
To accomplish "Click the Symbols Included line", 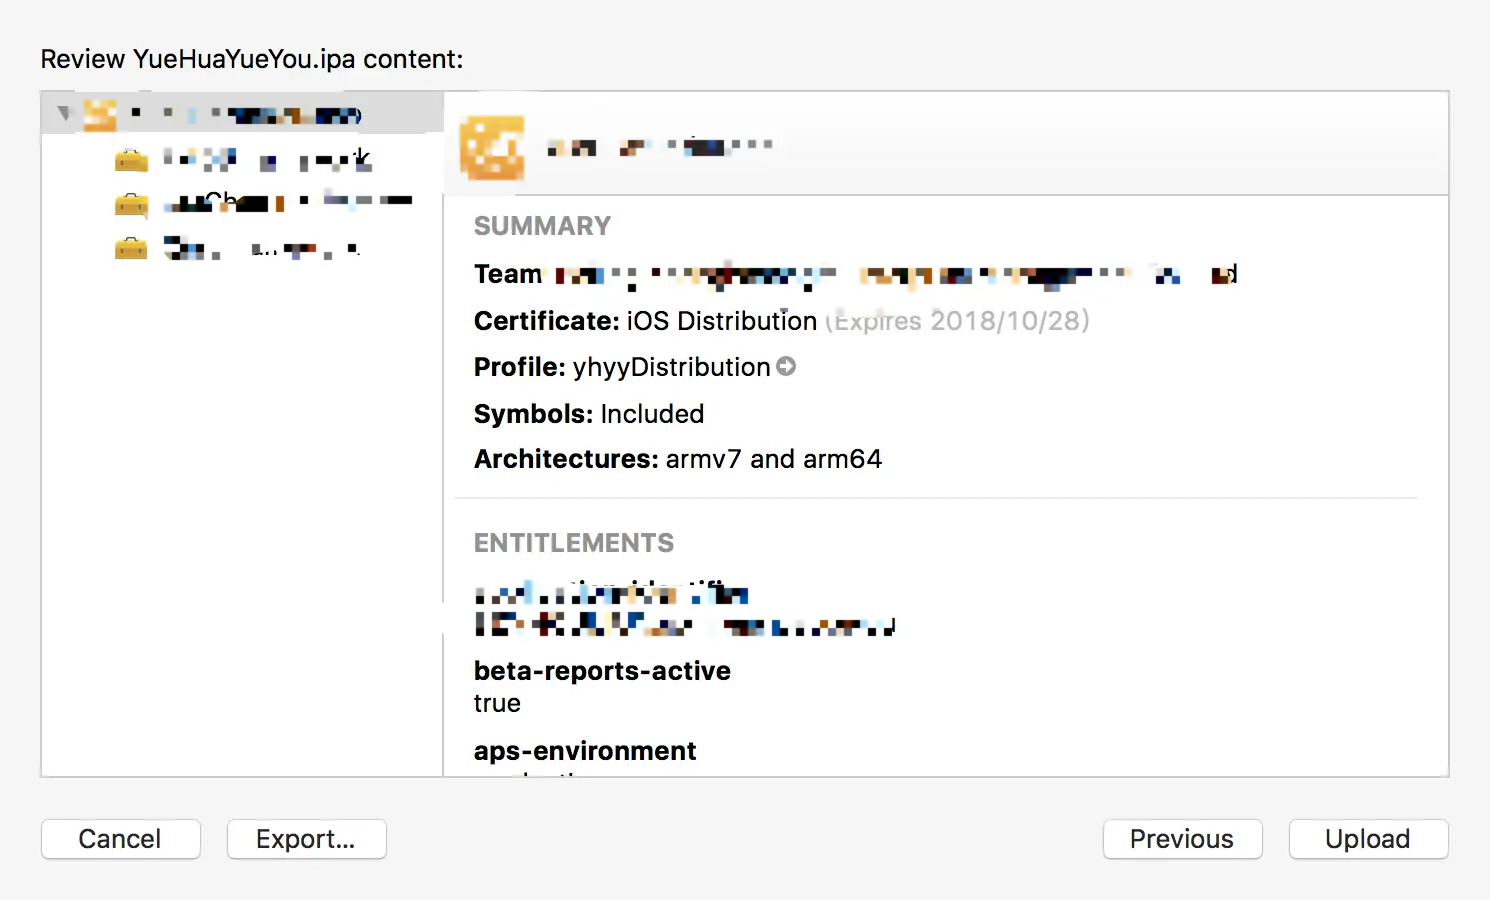I will [589, 414].
